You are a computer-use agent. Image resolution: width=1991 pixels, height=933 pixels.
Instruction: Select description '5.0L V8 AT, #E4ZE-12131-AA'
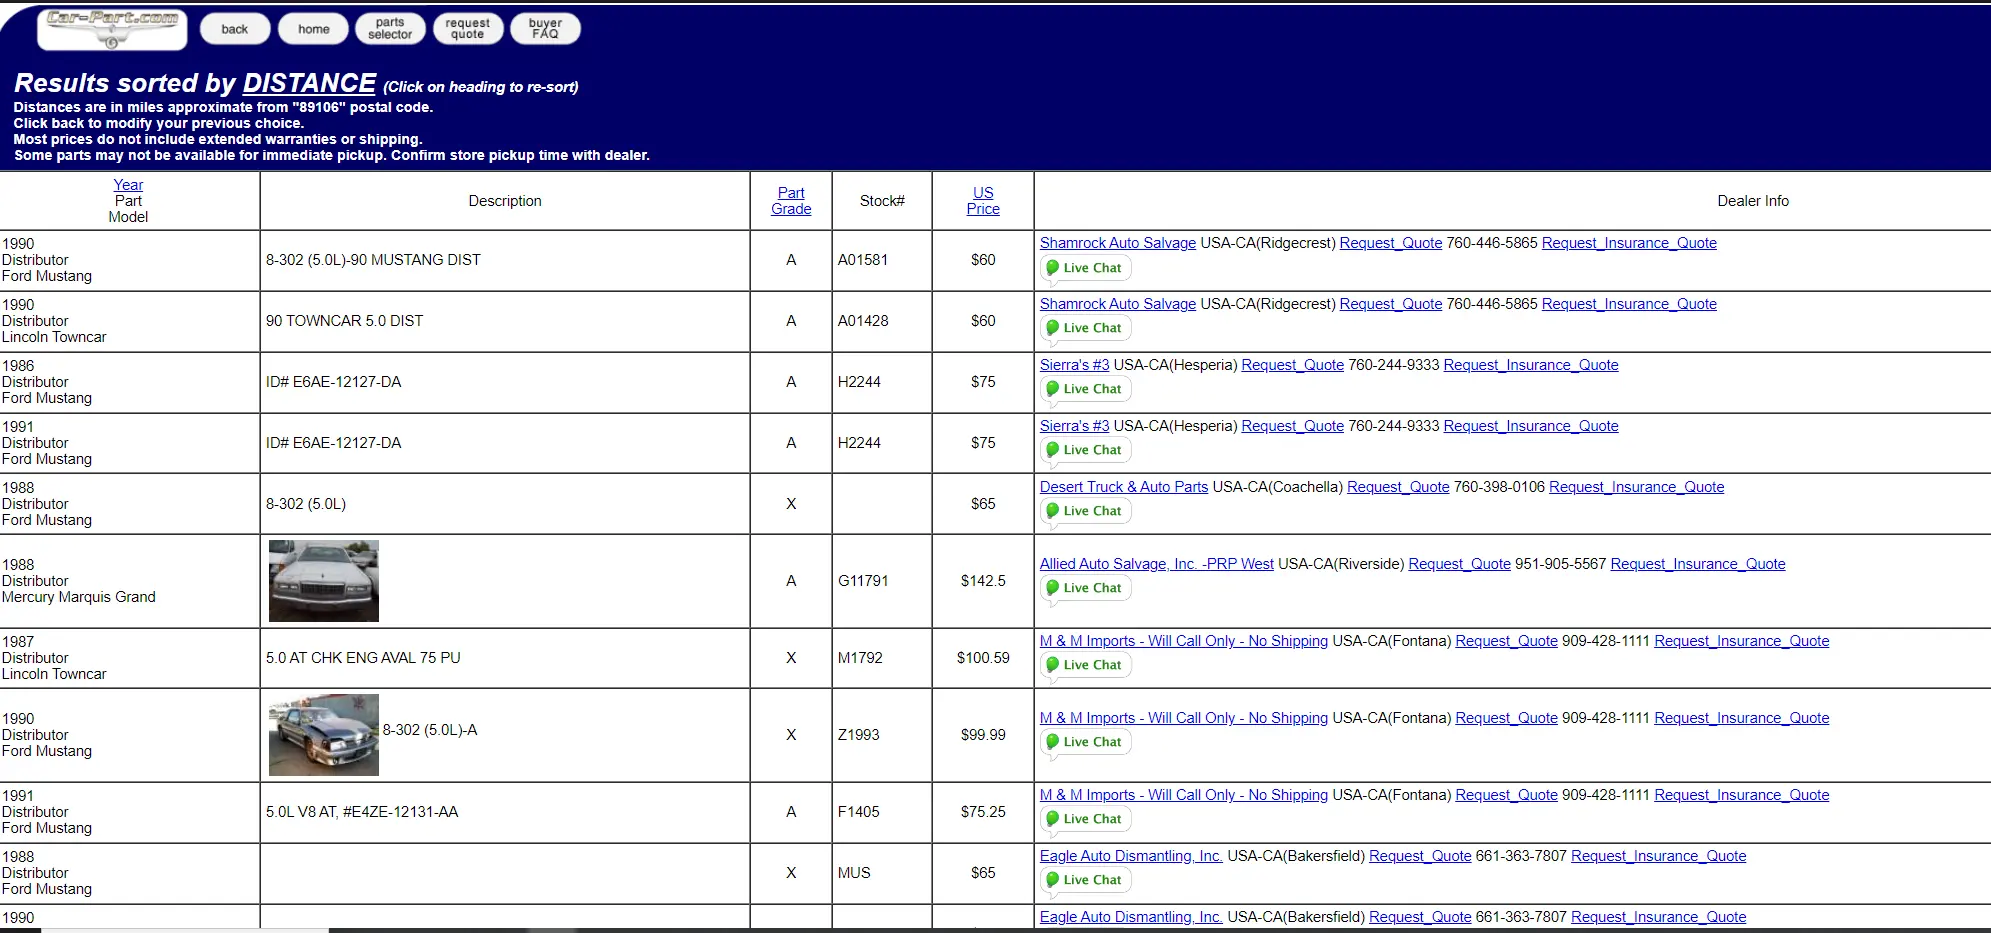click(x=362, y=812)
